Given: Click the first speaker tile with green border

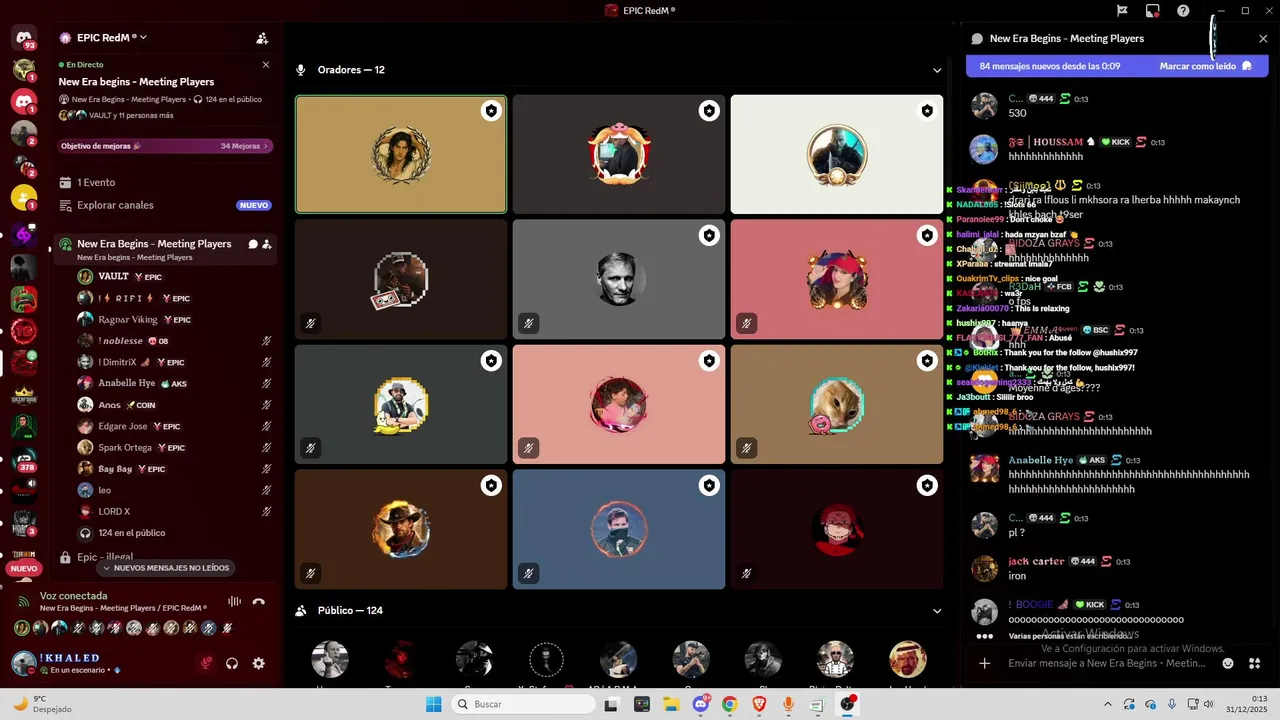Looking at the screenshot, I should tap(401, 154).
